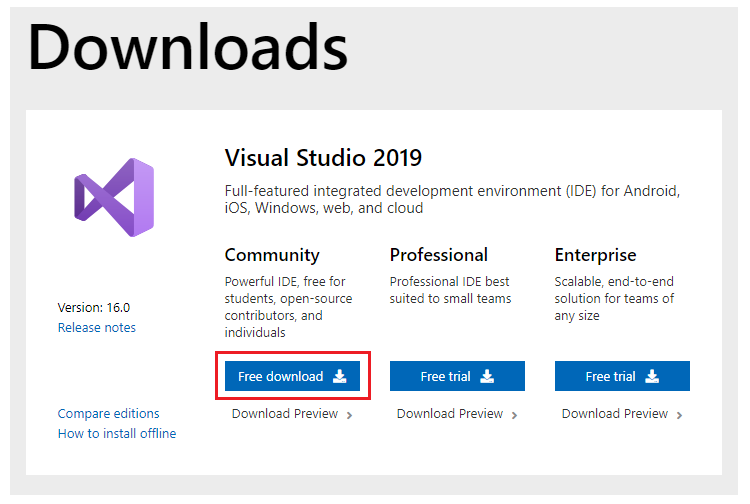This screenshot has width=750, height=504.
Task: Select the Community edition heading
Action: (272, 255)
